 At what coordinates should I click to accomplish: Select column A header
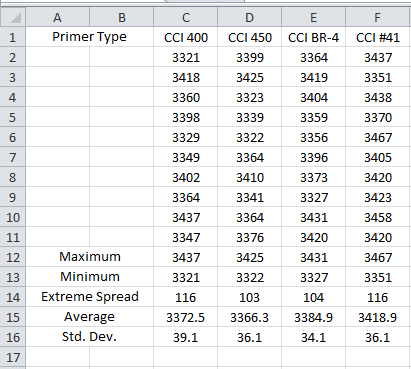[57, 17]
